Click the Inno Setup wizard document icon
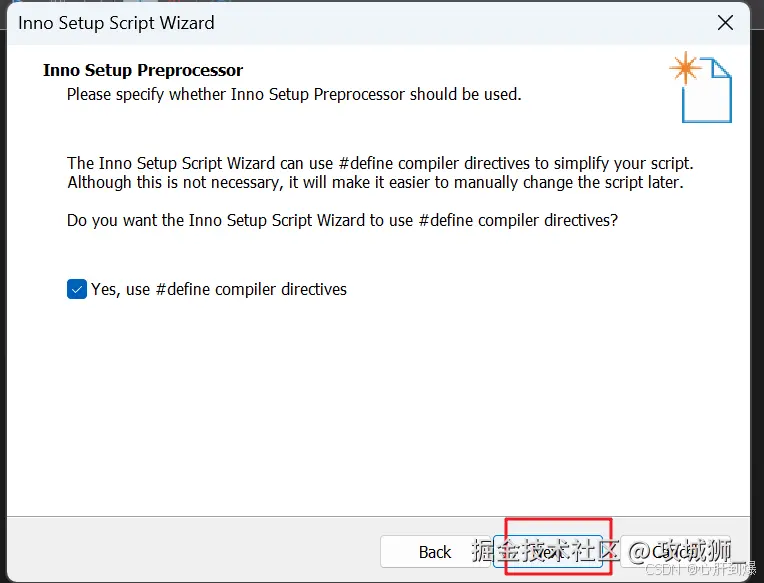This screenshot has width=764, height=583. (707, 91)
